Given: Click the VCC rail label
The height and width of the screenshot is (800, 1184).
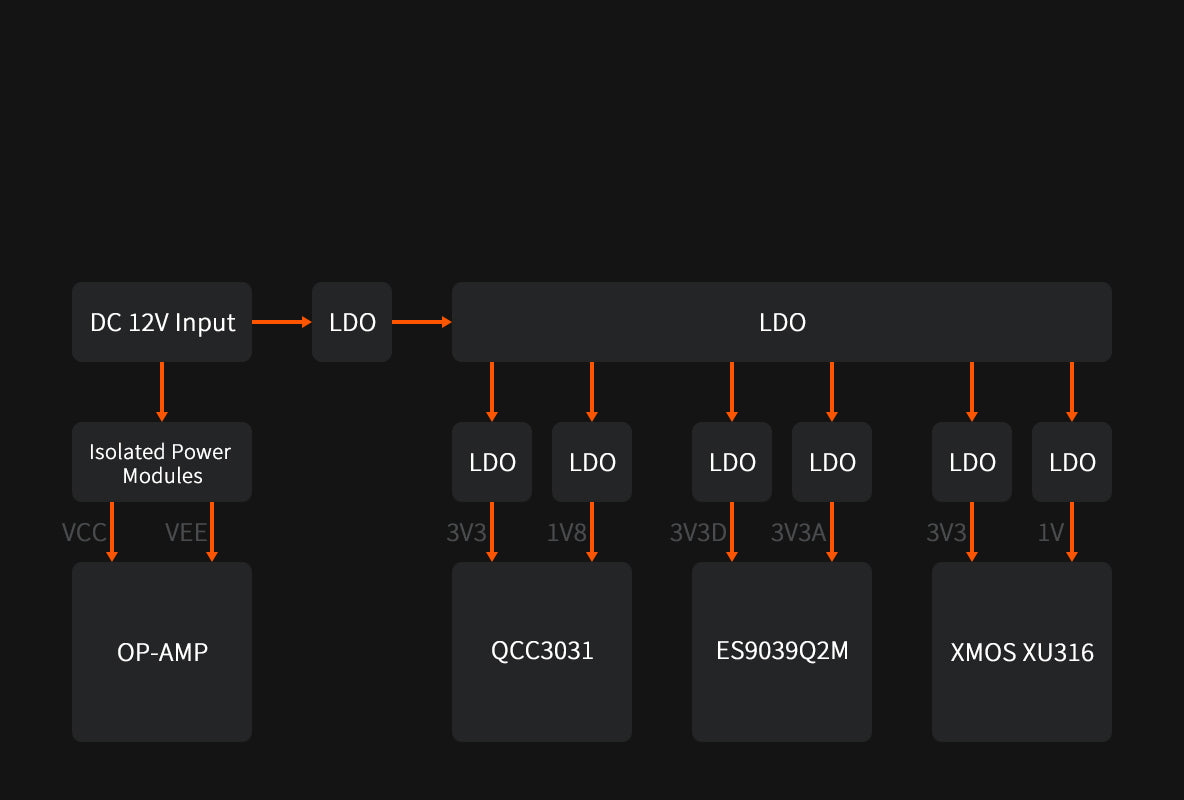Looking at the screenshot, I should (x=84, y=532).
